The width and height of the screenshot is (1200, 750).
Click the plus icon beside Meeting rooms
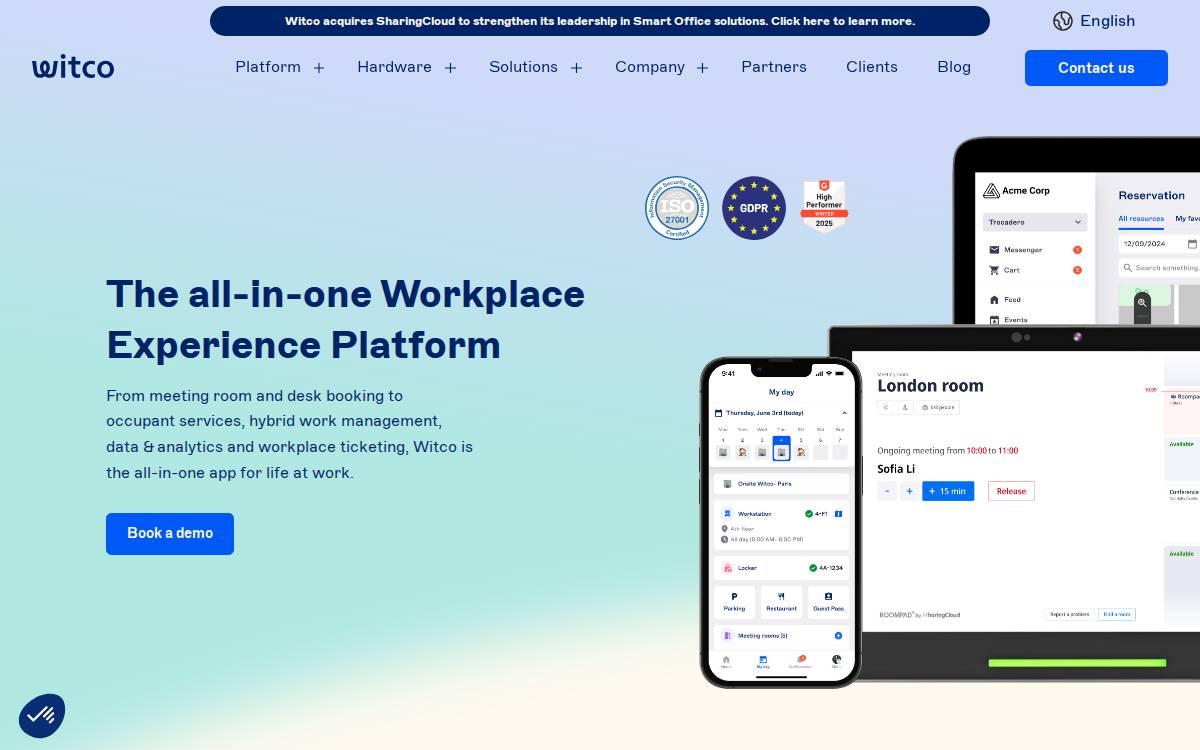click(x=838, y=636)
